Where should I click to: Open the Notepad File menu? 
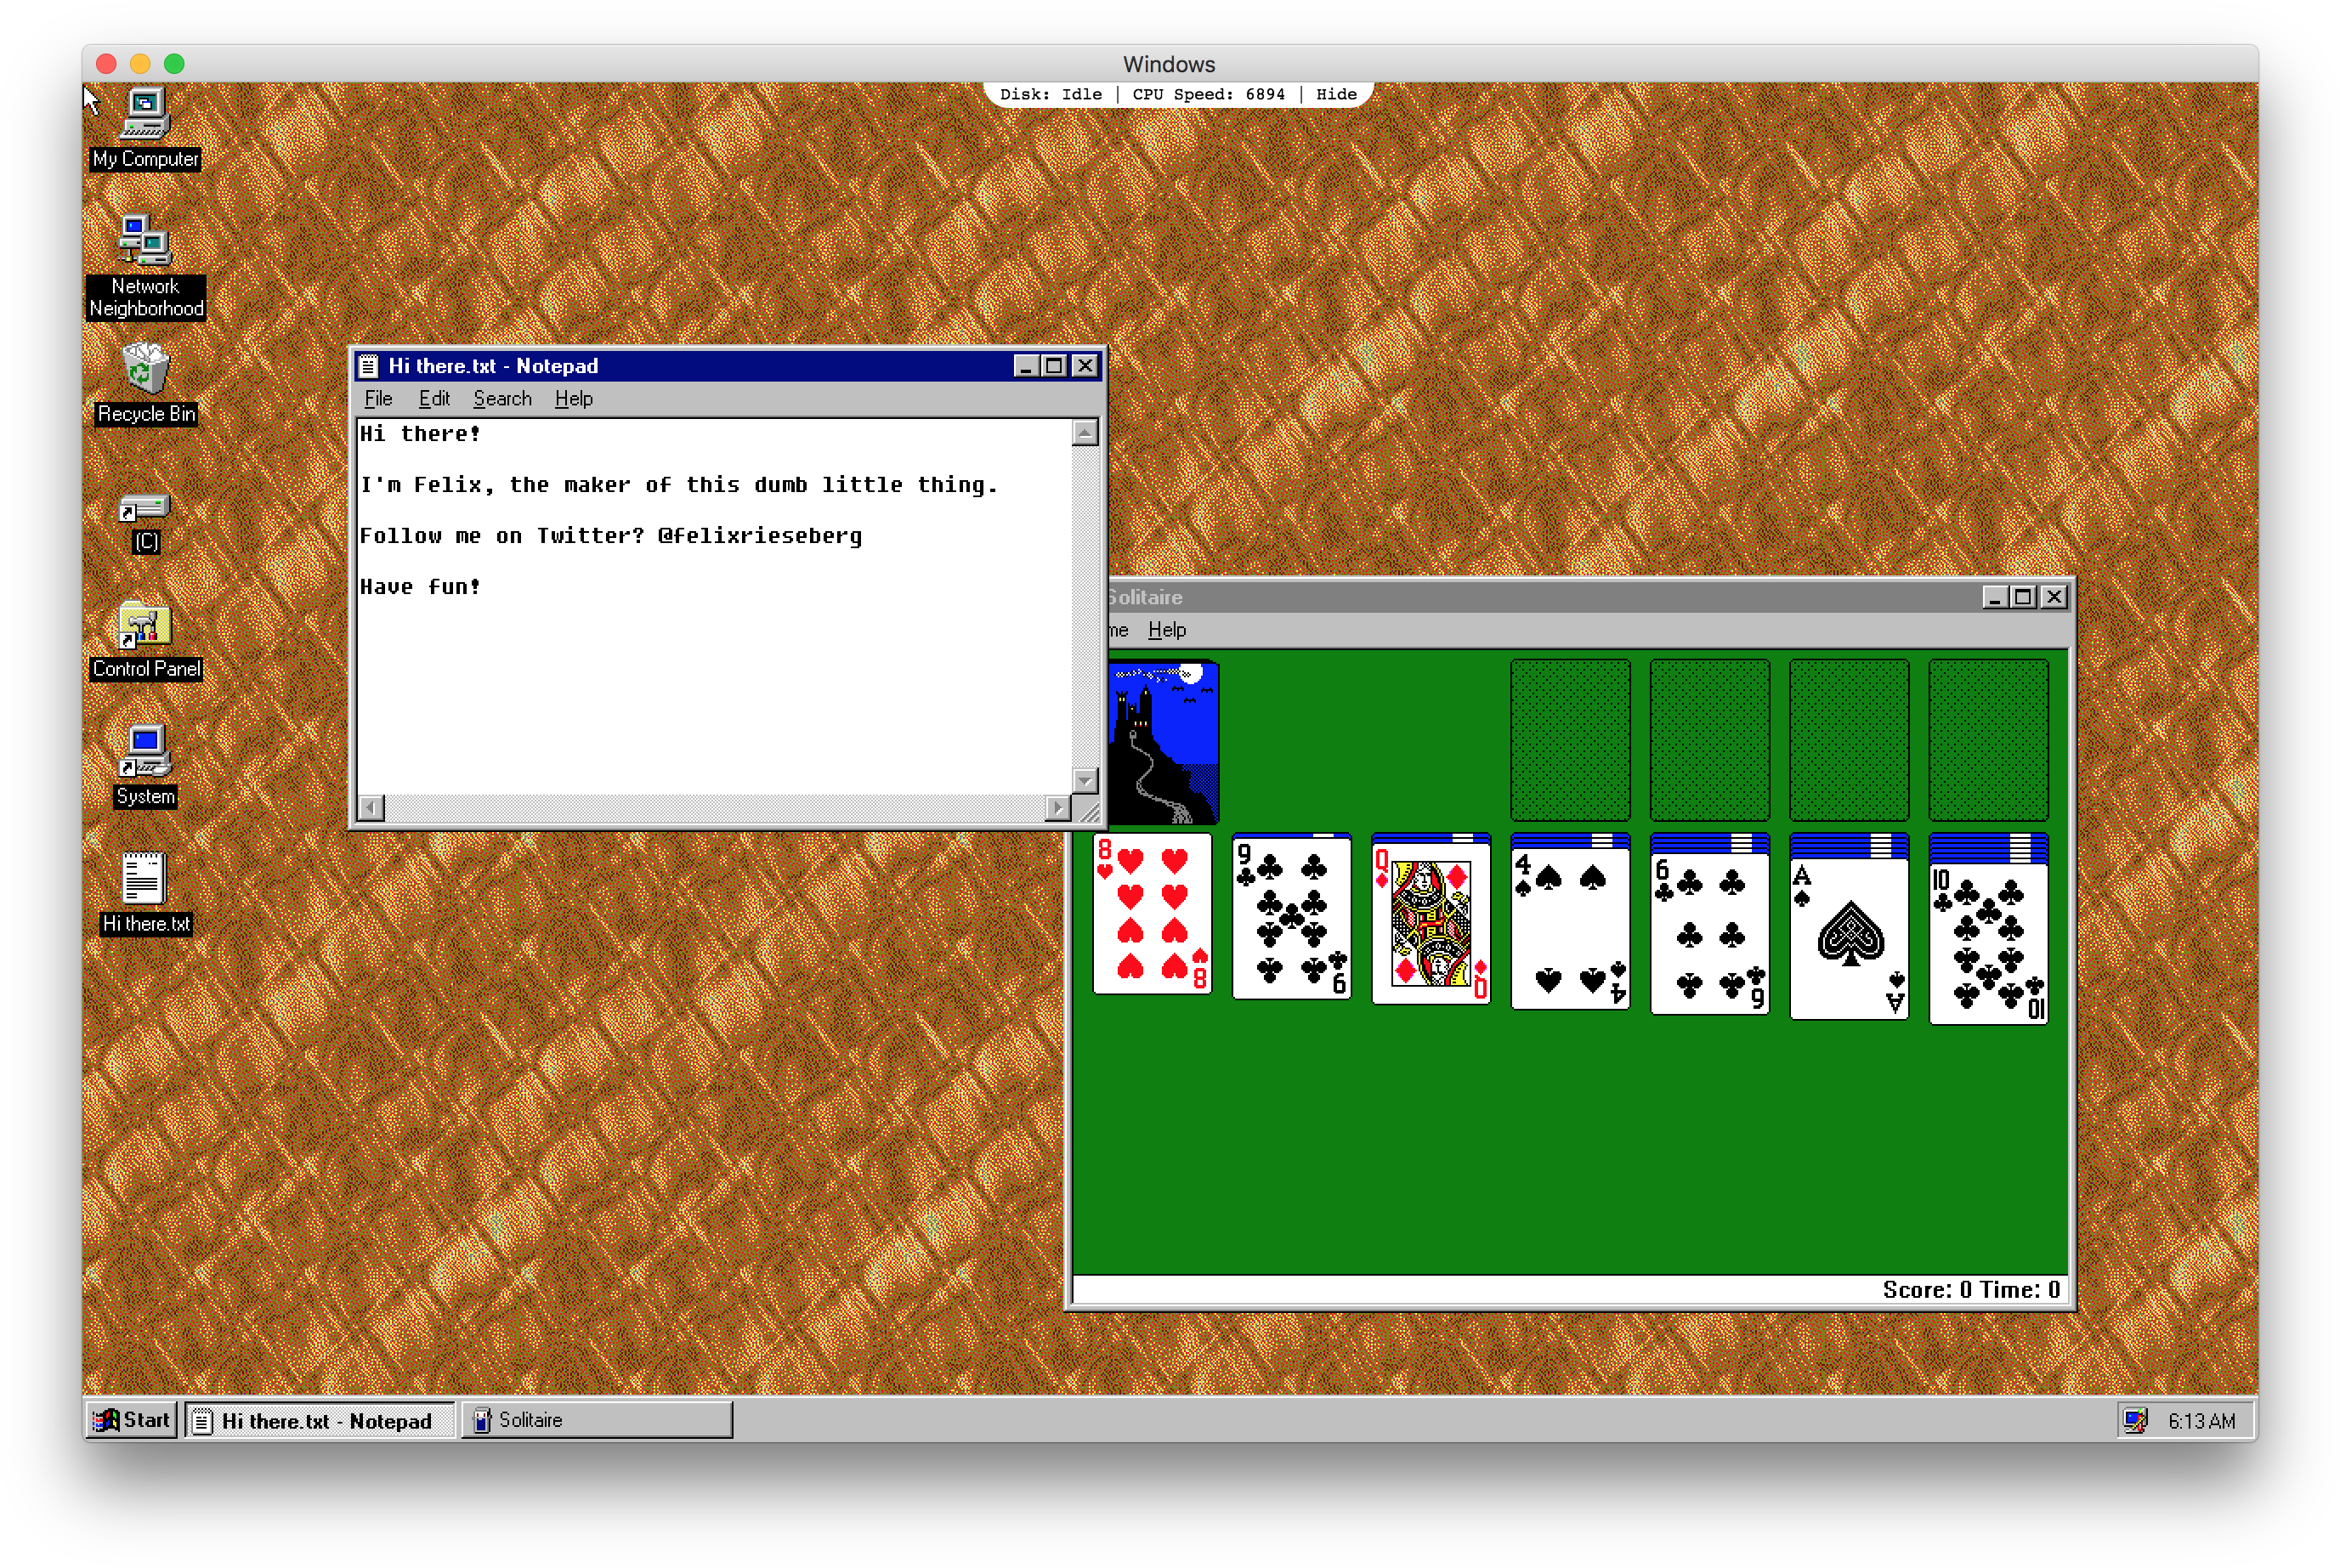[x=378, y=399]
